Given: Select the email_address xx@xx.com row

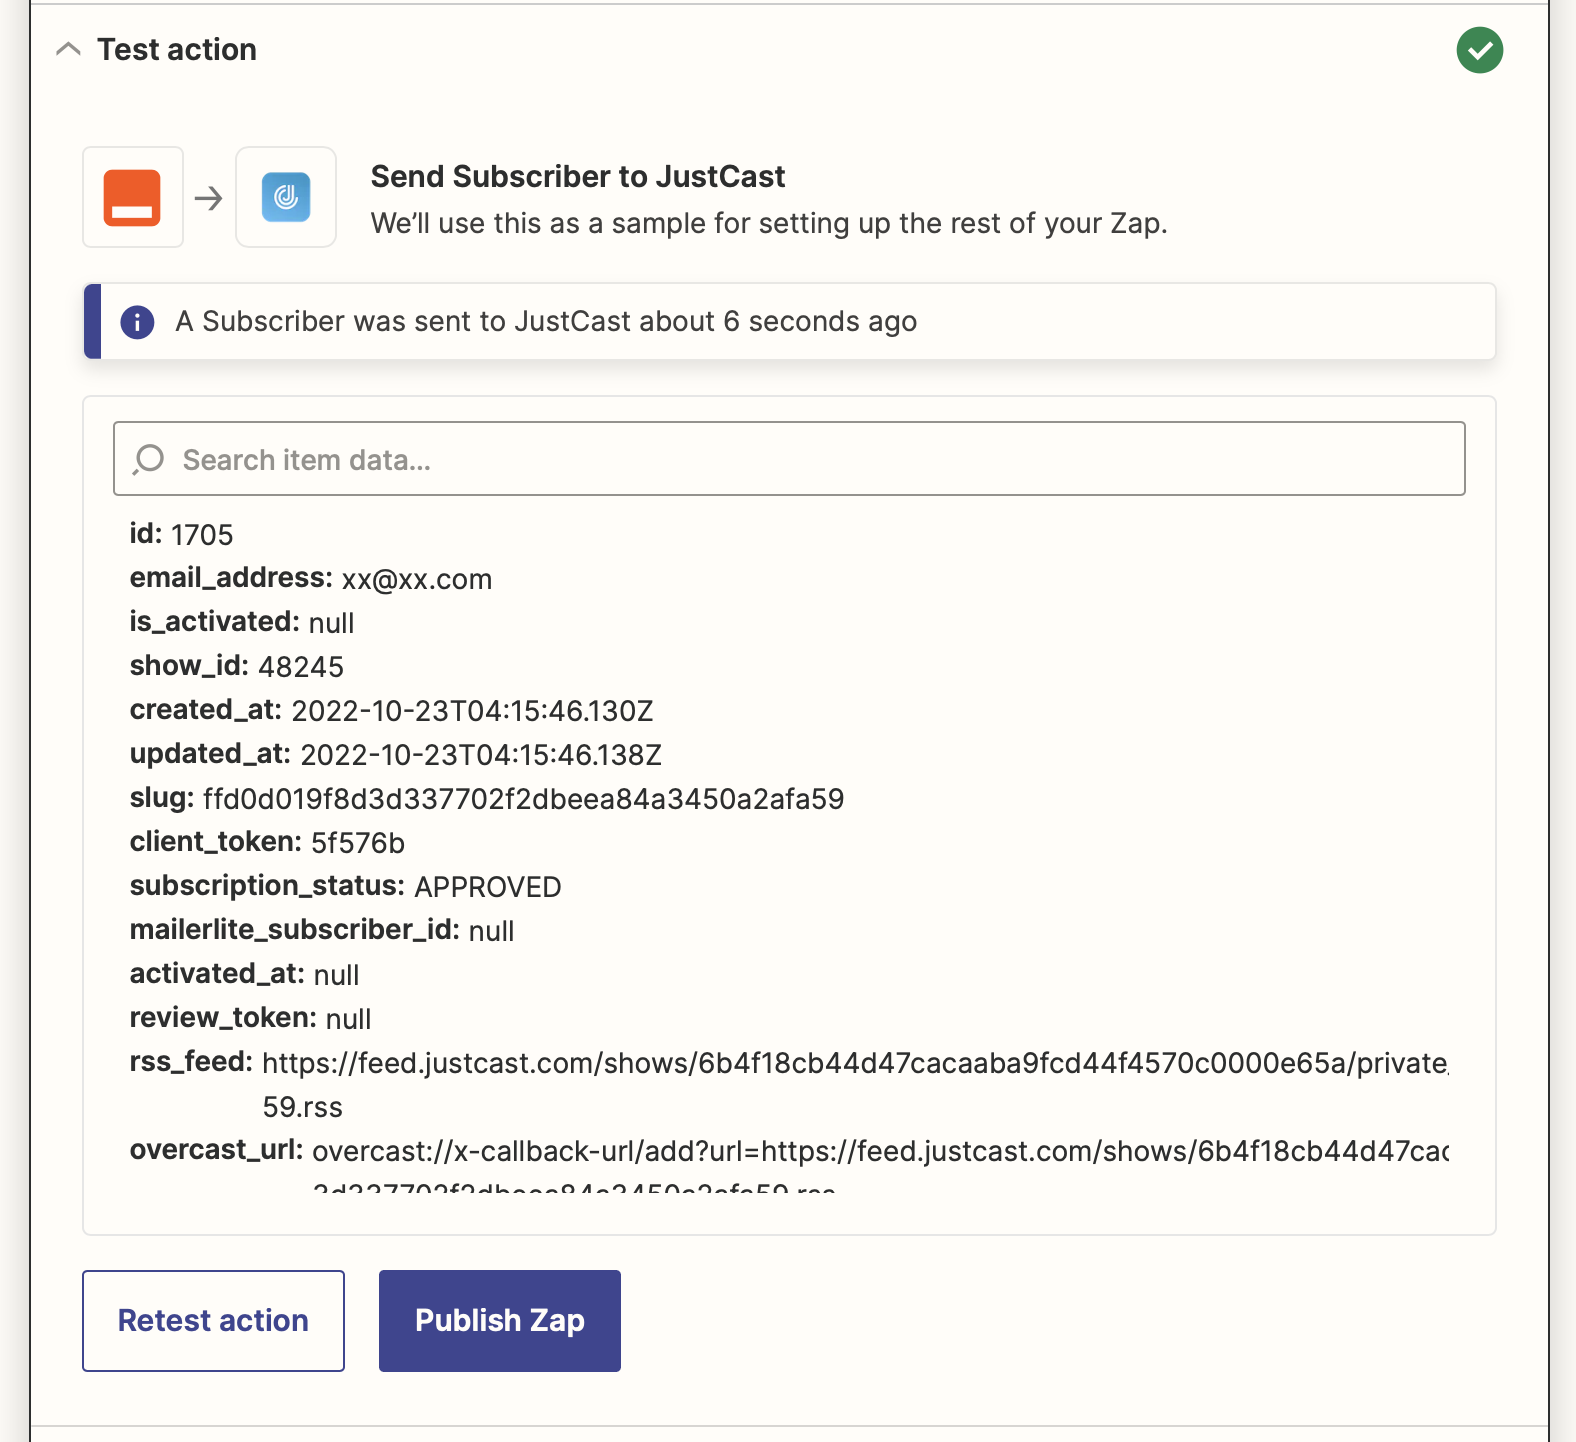Looking at the screenshot, I should [311, 579].
